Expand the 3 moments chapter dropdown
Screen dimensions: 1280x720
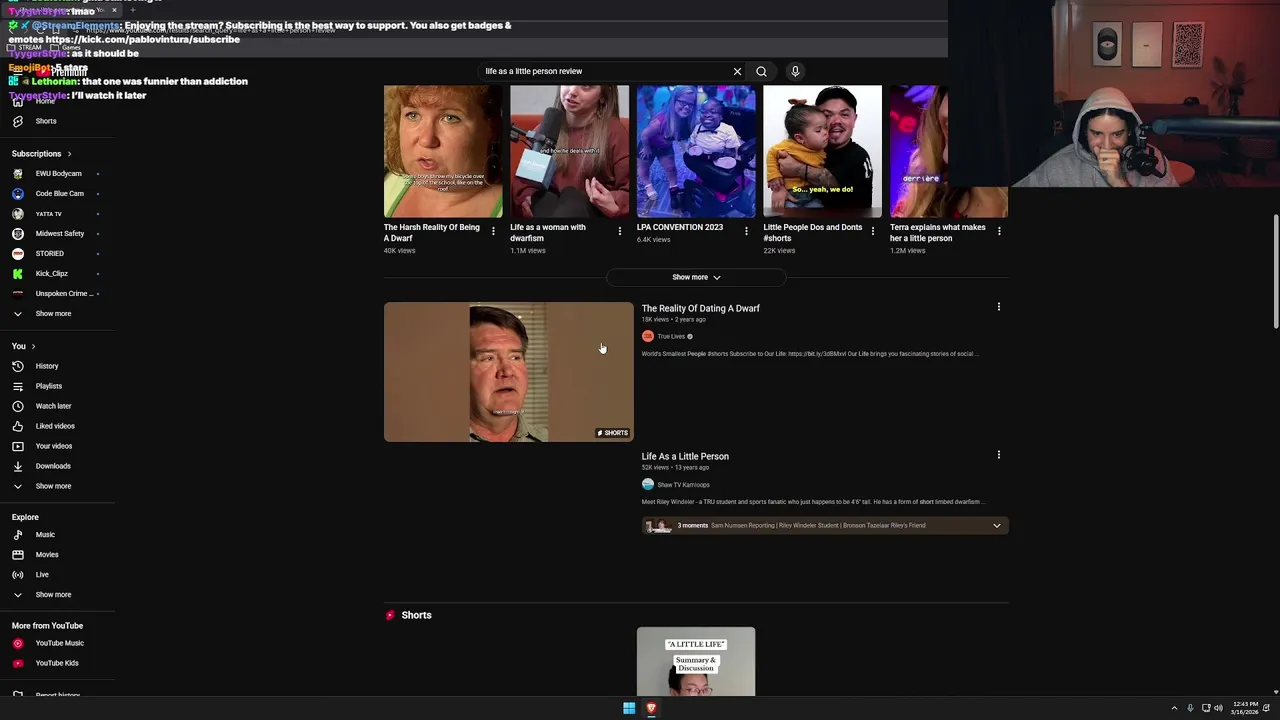[996, 525]
